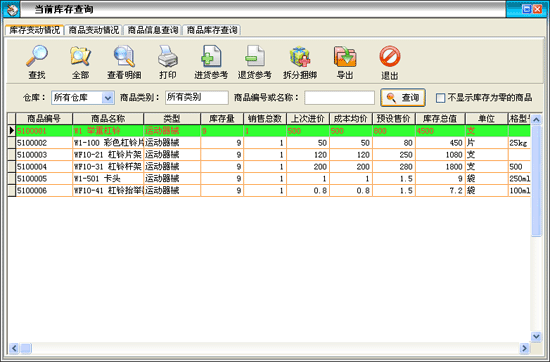The width and height of the screenshot is (550, 362).
Task: Click spec cell 250ml
Action: coord(519,179)
